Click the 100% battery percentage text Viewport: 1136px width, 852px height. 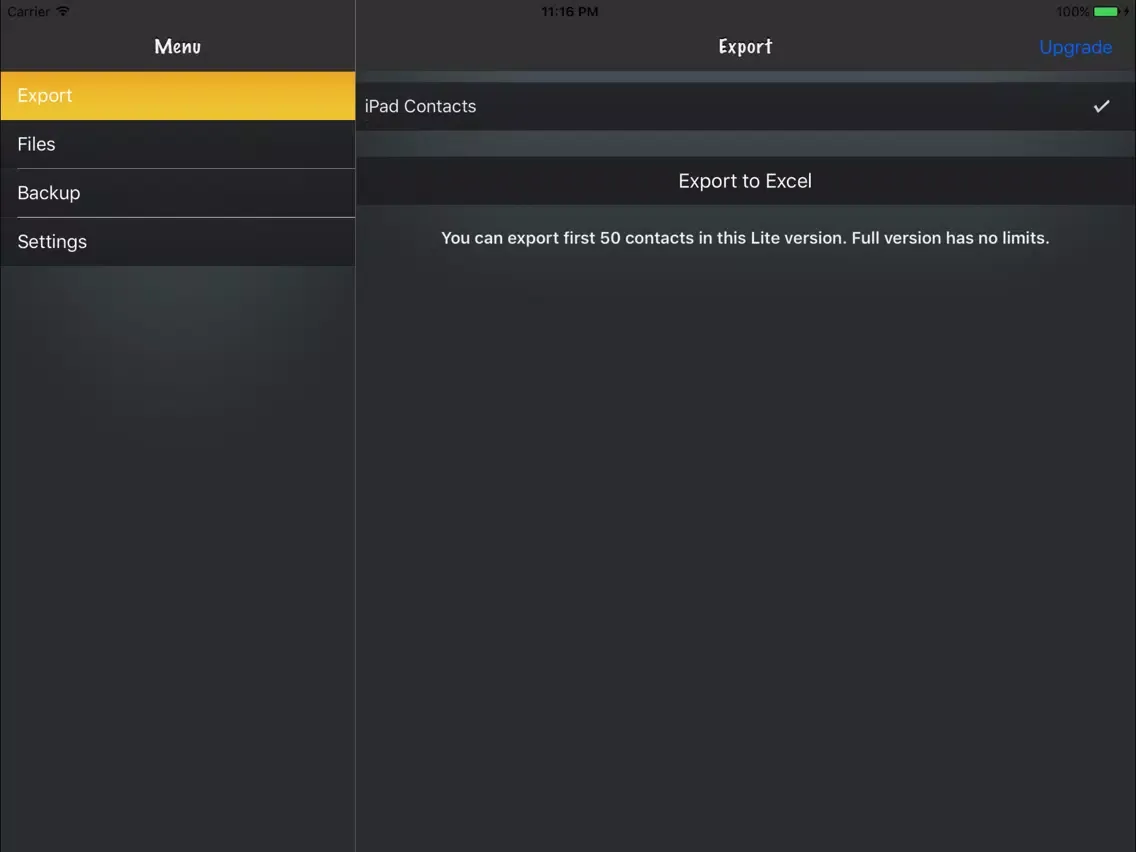1072,12
